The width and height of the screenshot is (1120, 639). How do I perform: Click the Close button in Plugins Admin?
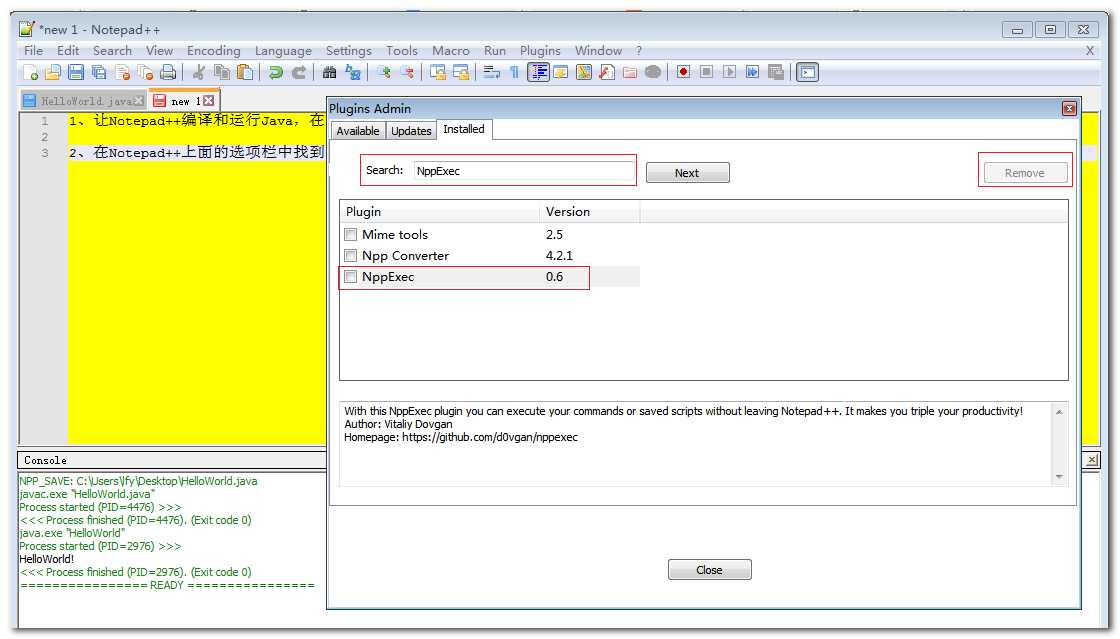(x=709, y=570)
